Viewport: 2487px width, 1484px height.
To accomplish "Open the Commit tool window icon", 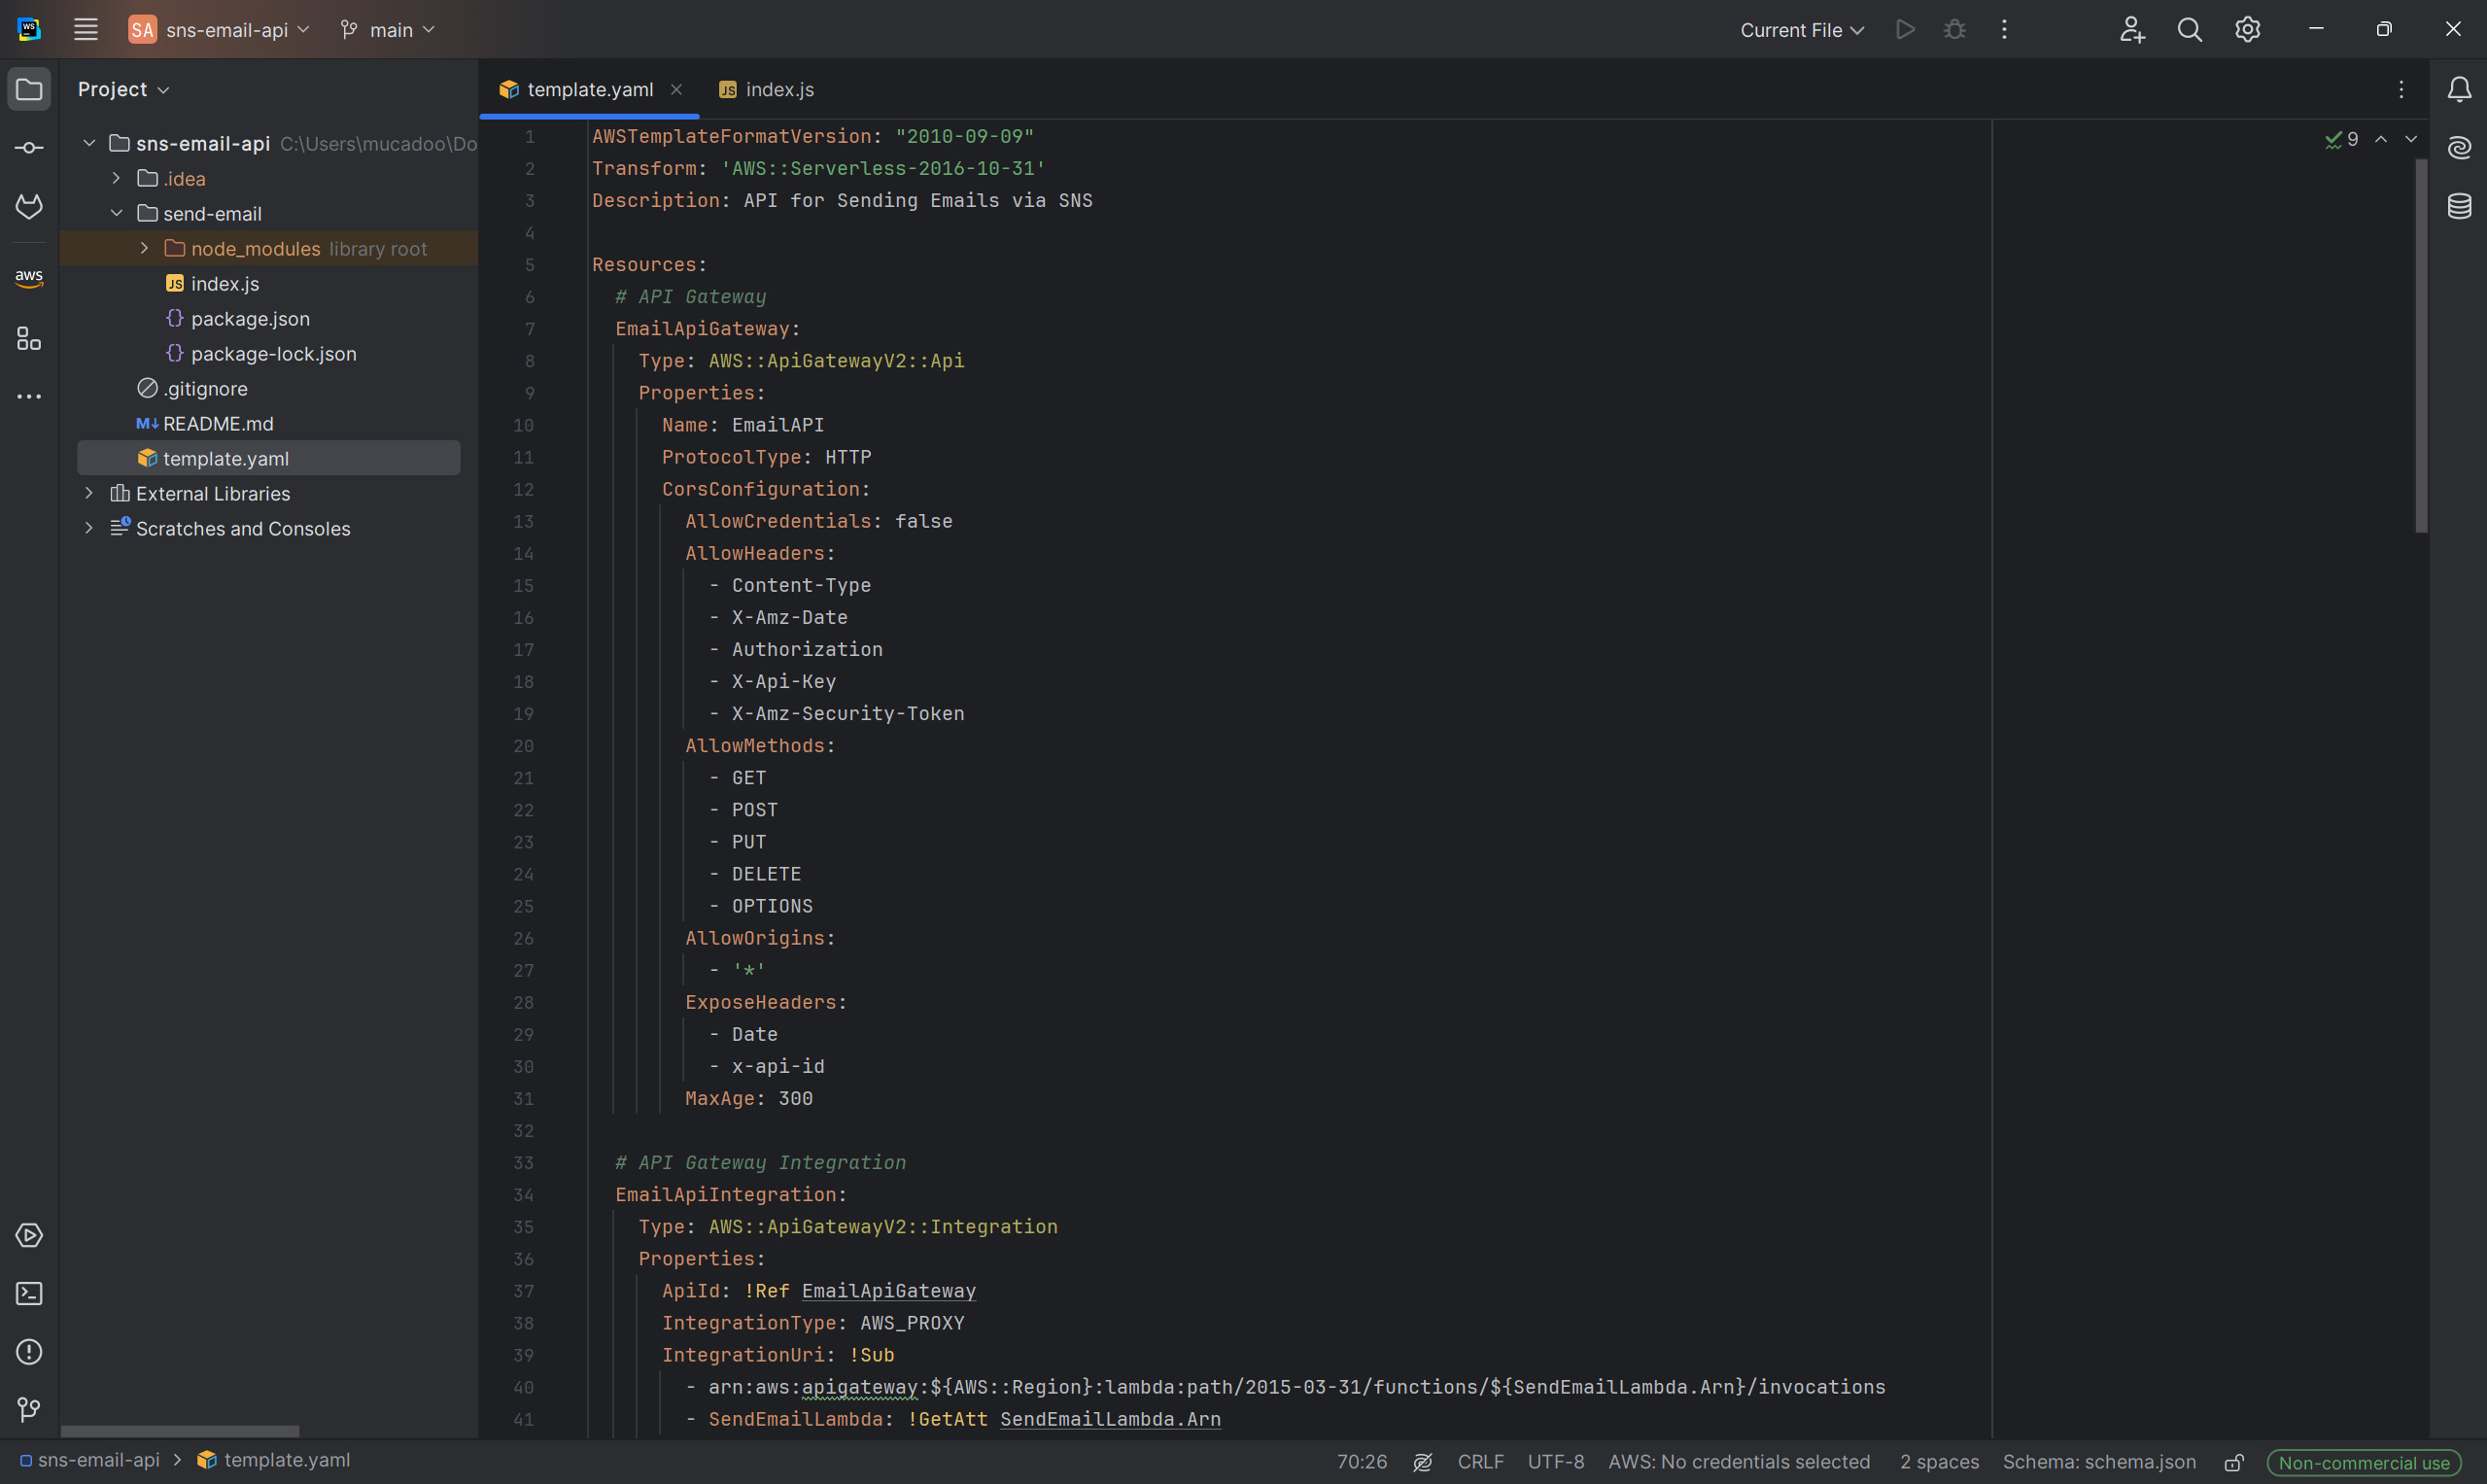I will [29, 148].
